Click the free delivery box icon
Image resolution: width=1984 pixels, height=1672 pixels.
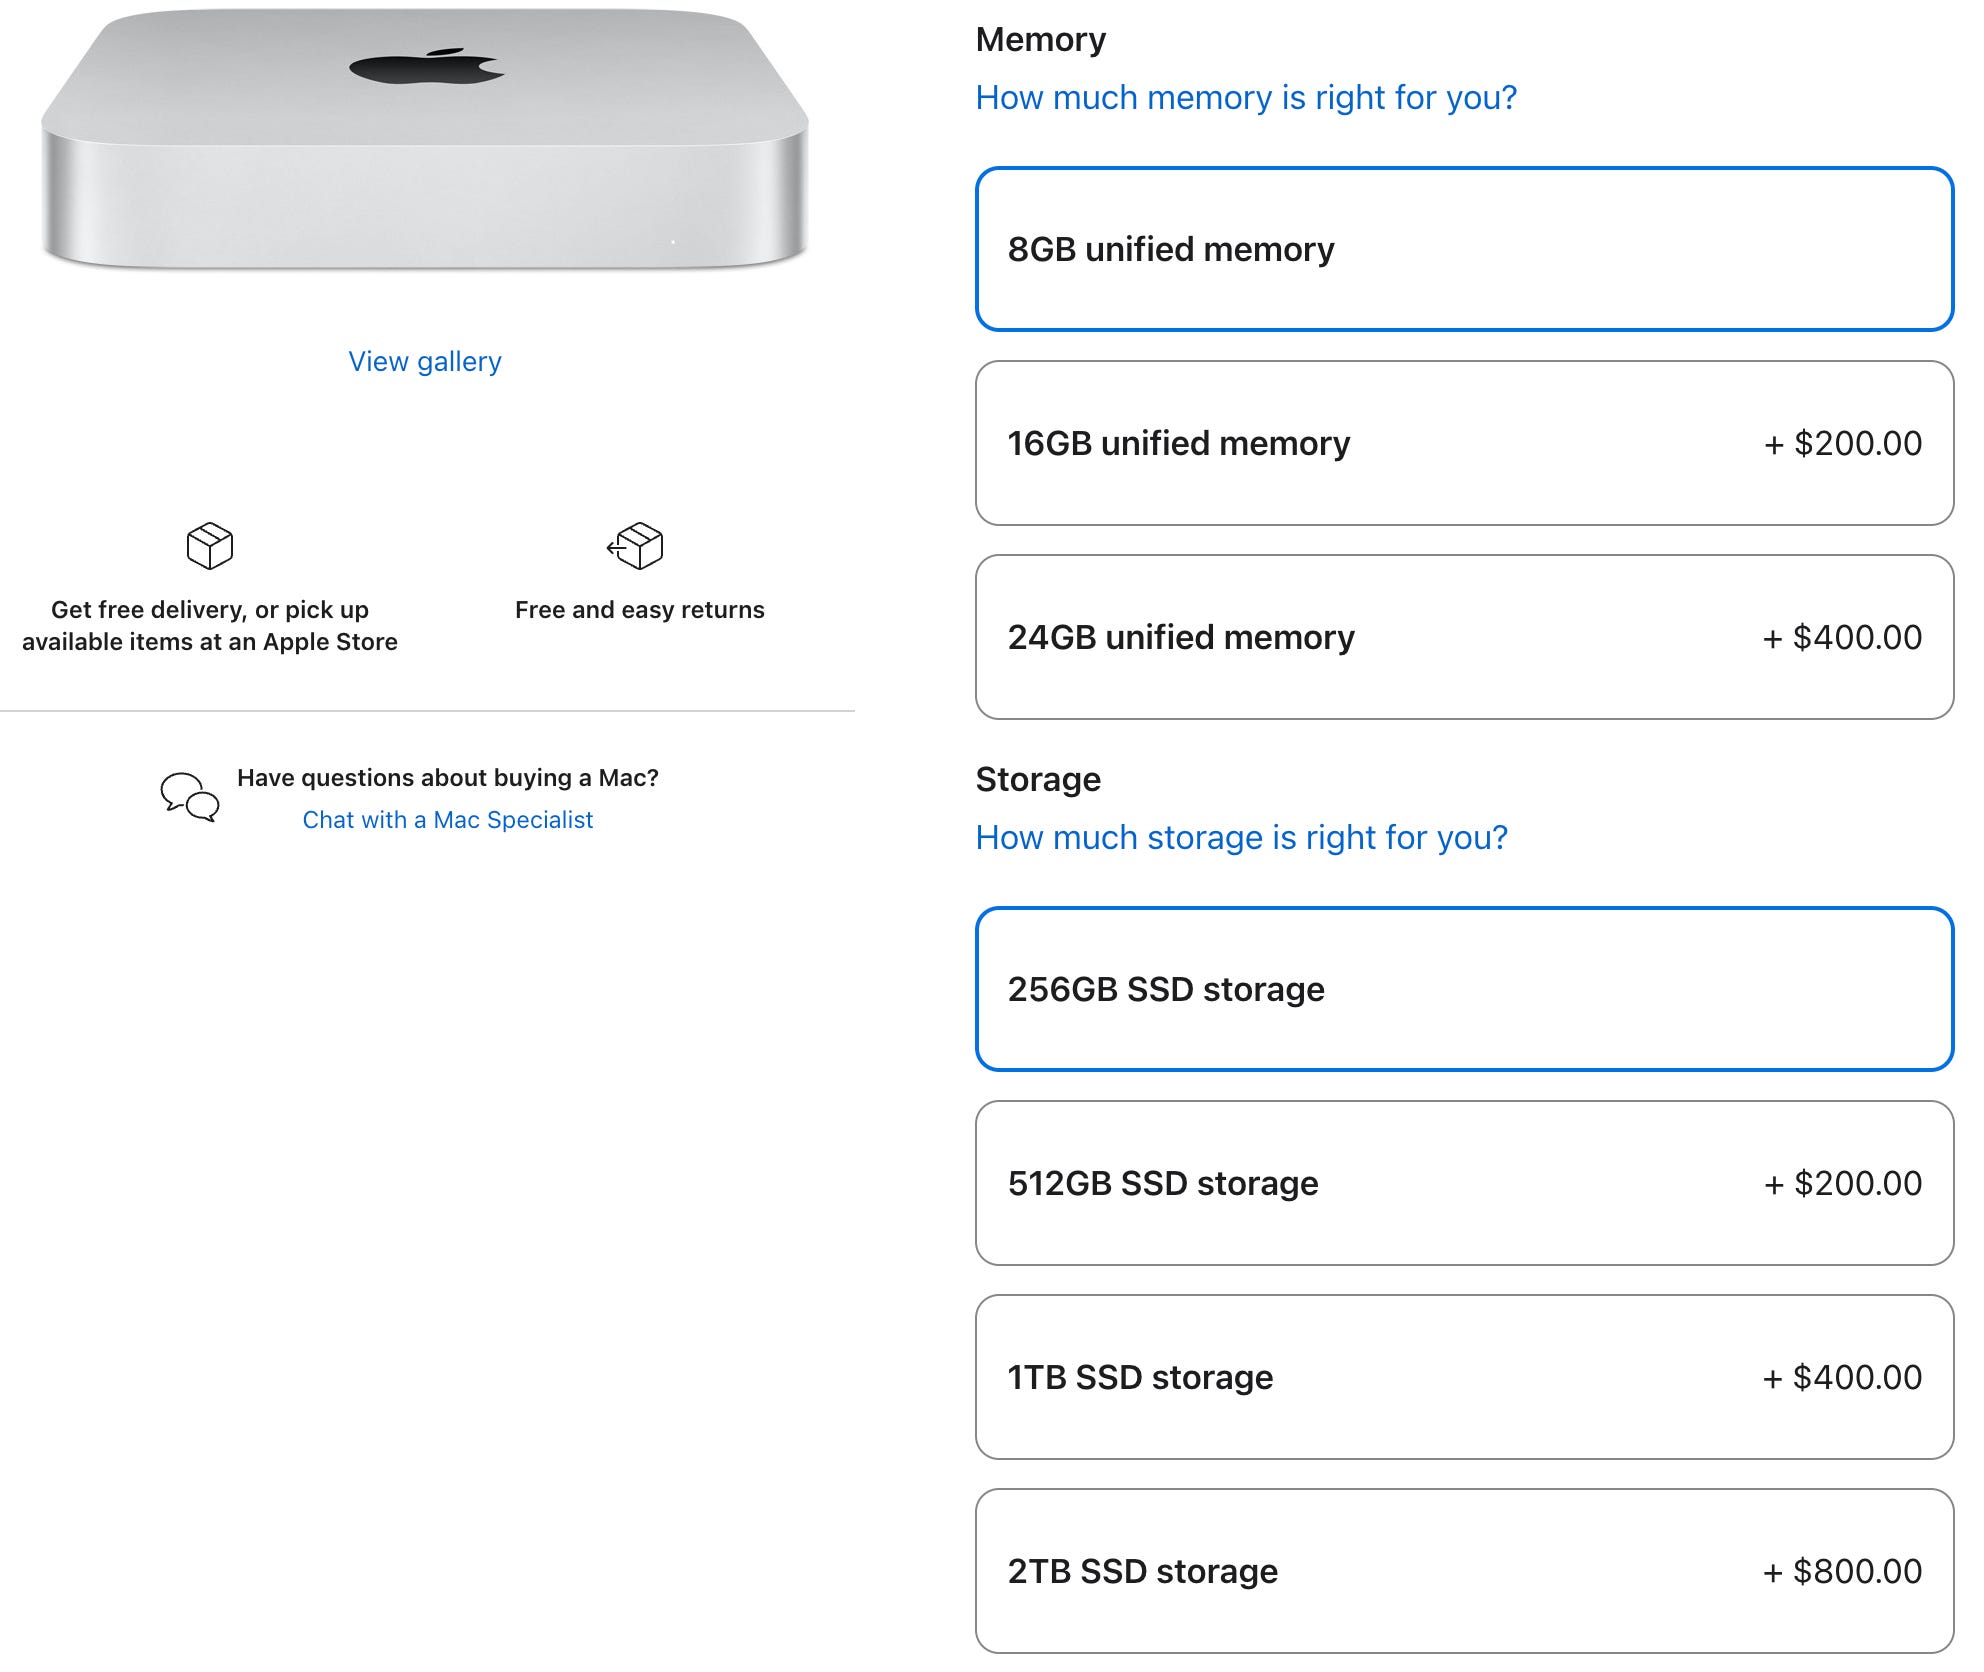210,546
